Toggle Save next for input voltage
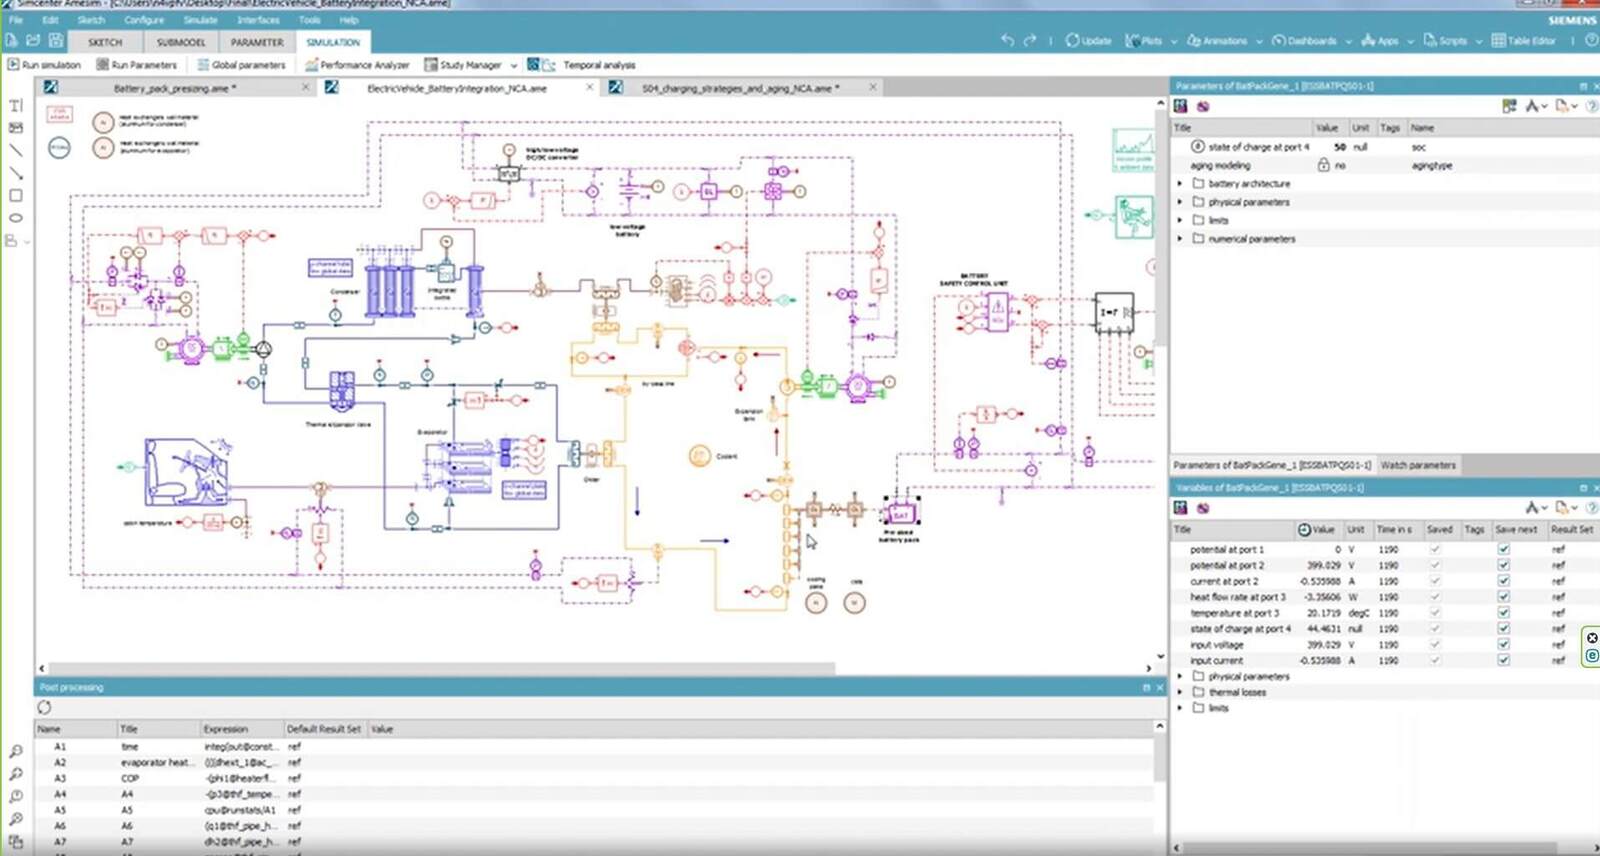The height and width of the screenshot is (856, 1600). point(1503,645)
